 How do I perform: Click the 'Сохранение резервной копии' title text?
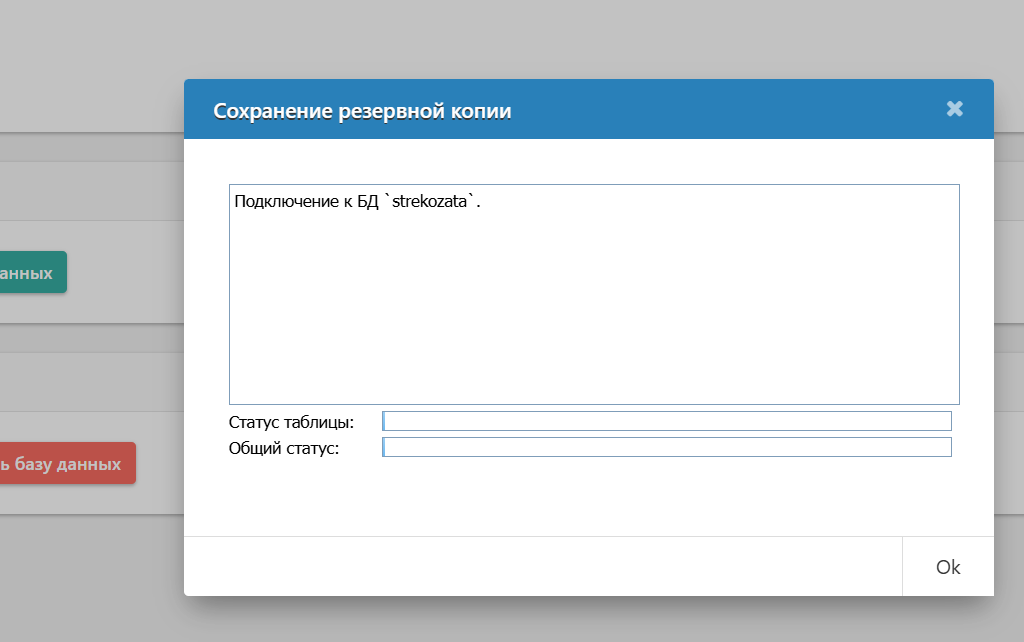pyautogui.click(x=362, y=111)
